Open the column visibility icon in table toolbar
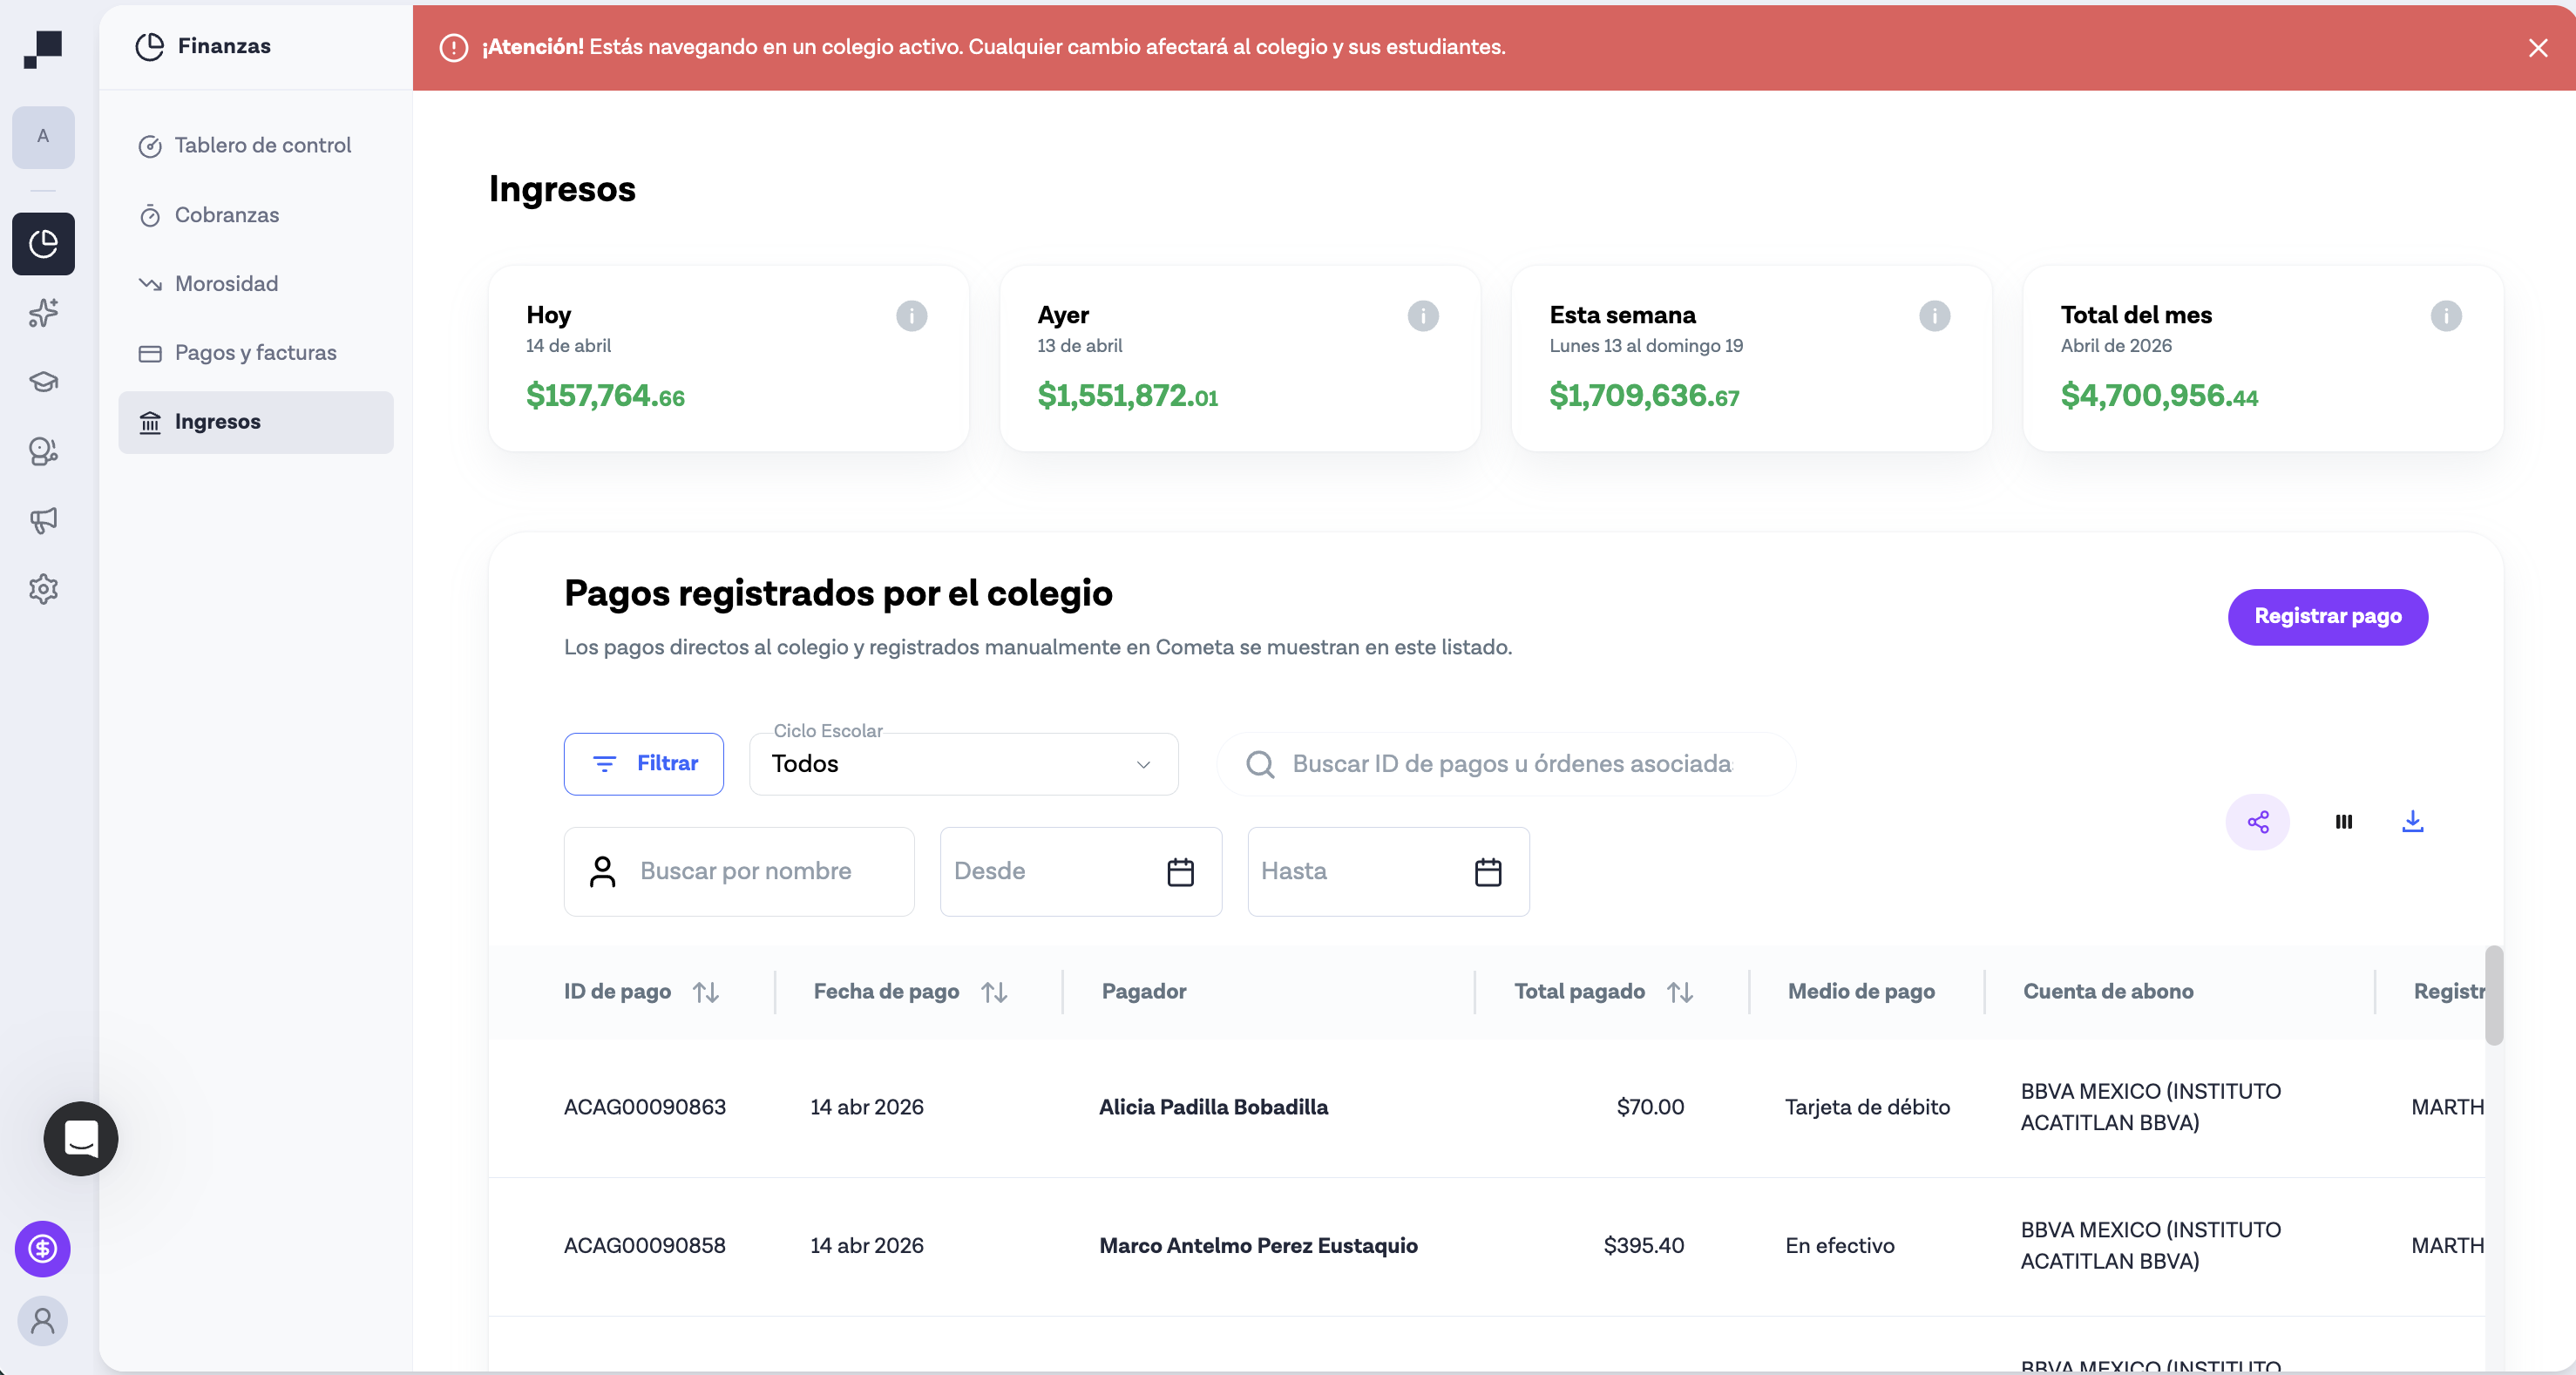The image size is (2576, 1375). (2344, 822)
